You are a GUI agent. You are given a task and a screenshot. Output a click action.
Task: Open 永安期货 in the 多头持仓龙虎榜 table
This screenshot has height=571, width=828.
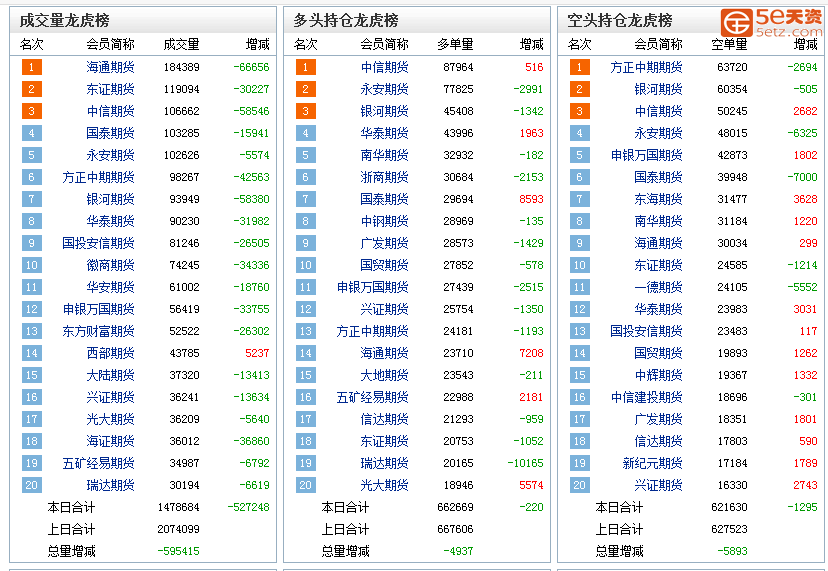click(x=384, y=89)
